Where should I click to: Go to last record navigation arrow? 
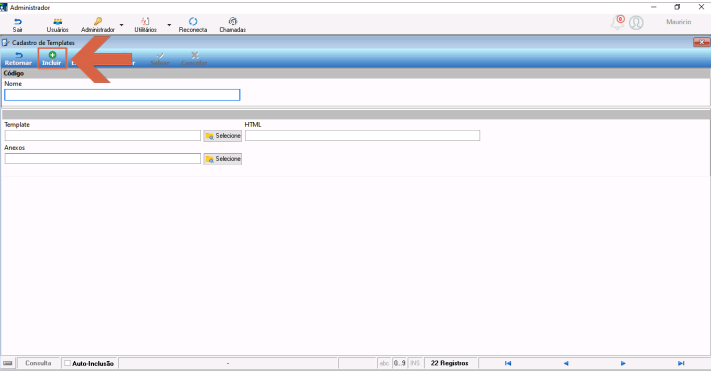click(x=681, y=363)
